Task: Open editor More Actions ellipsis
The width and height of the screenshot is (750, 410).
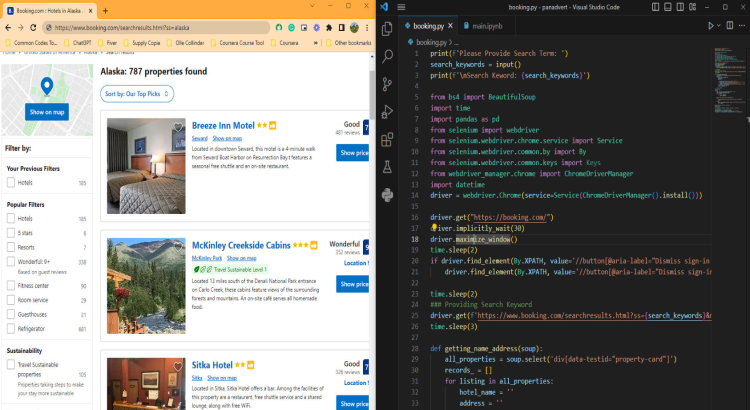Action: [742, 26]
